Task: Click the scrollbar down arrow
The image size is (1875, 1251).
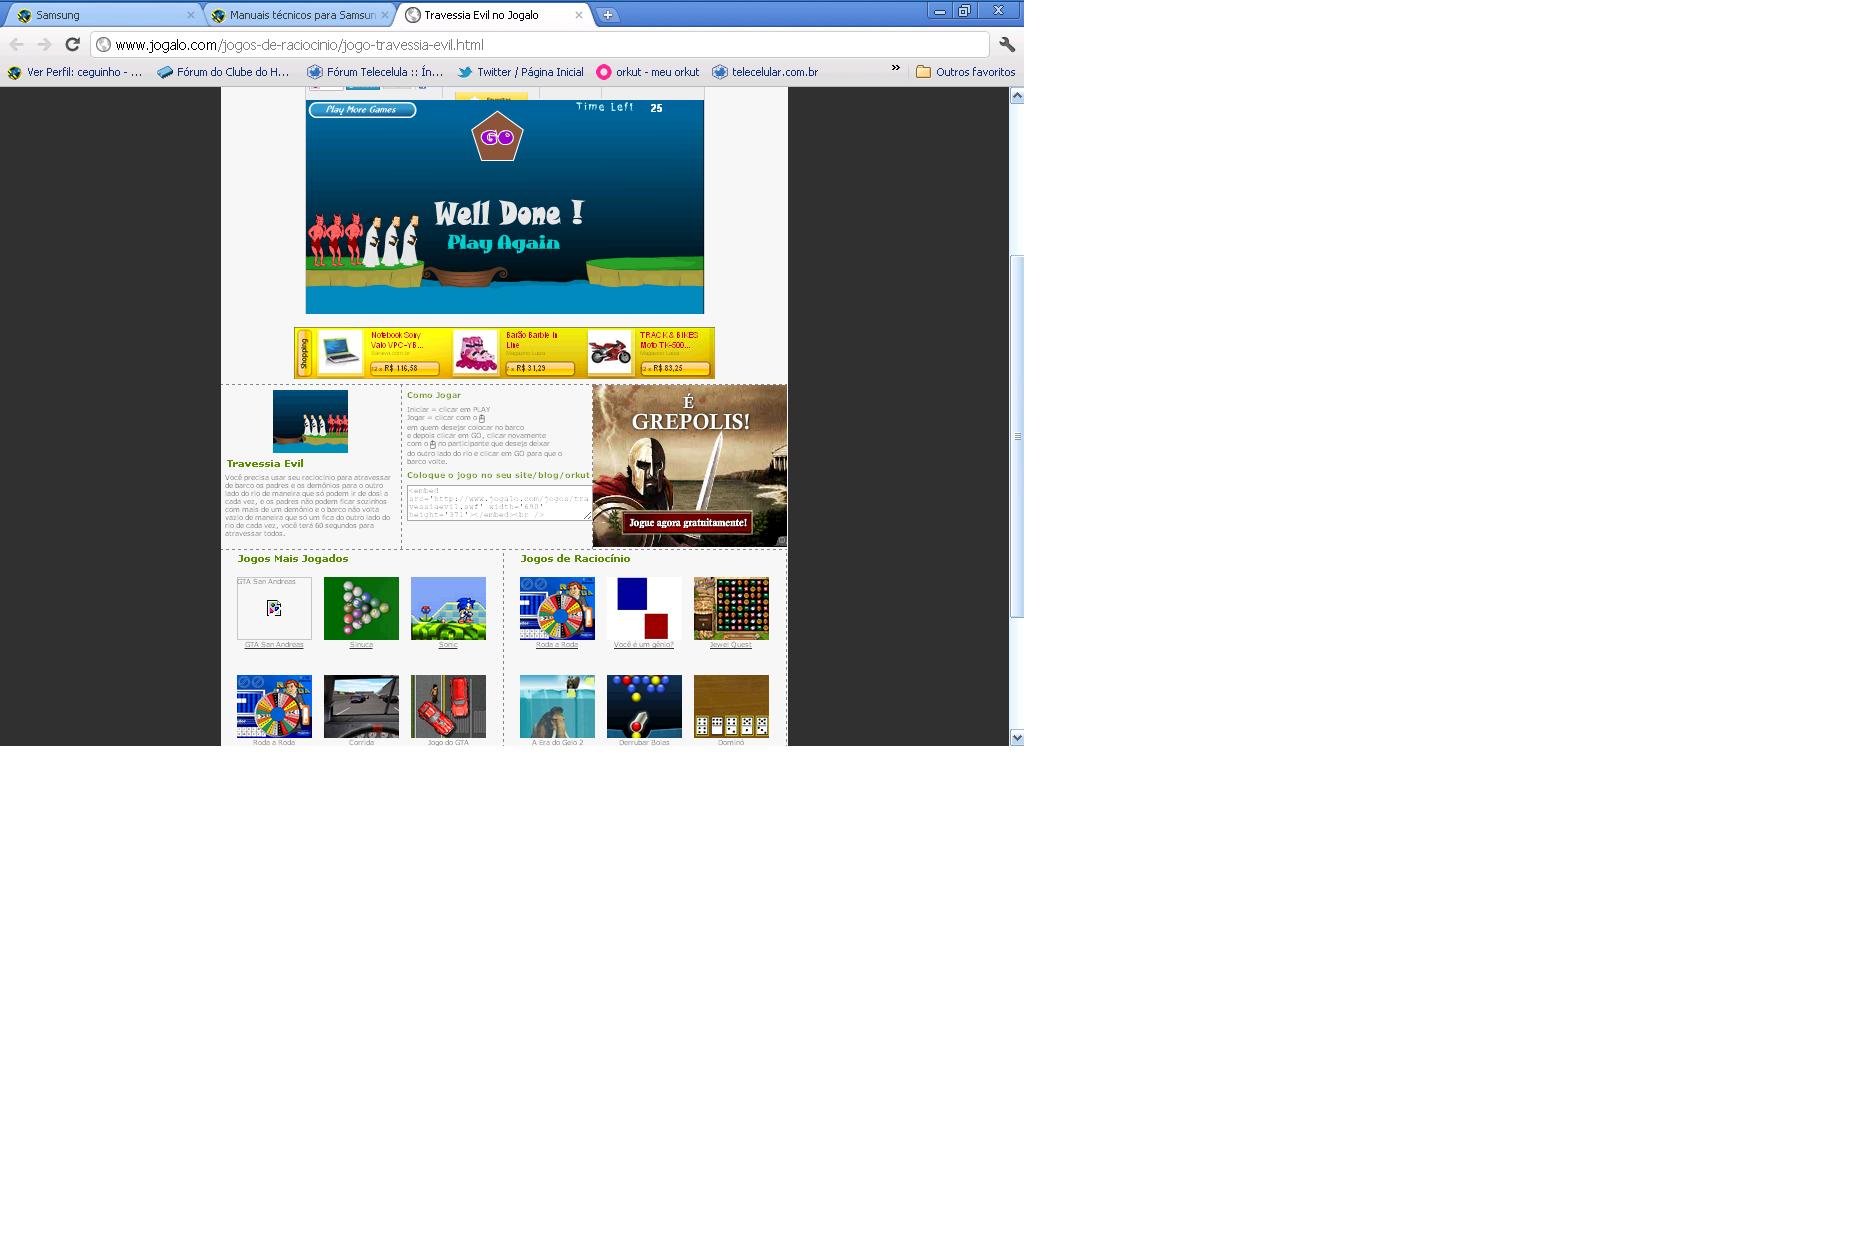Action: point(1017,738)
